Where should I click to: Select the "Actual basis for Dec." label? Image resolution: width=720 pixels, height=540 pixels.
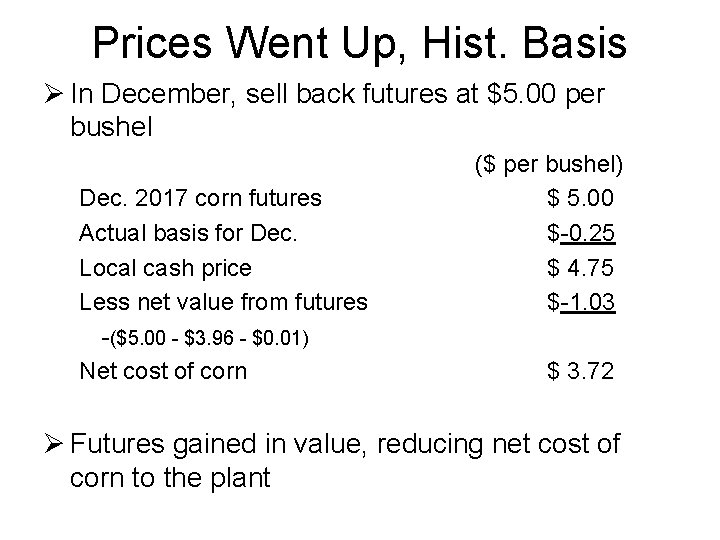[x=188, y=233]
